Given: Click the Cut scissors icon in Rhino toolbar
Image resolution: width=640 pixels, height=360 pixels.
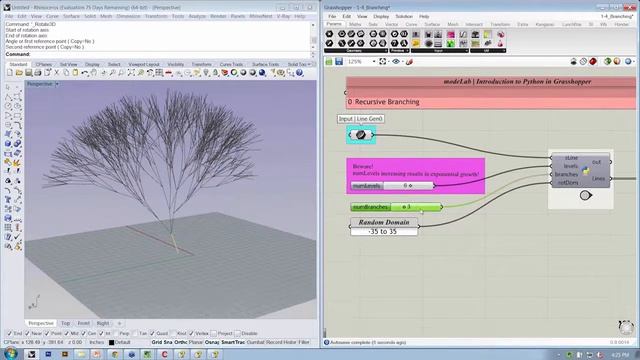Looking at the screenshot, I should click(x=57, y=73).
